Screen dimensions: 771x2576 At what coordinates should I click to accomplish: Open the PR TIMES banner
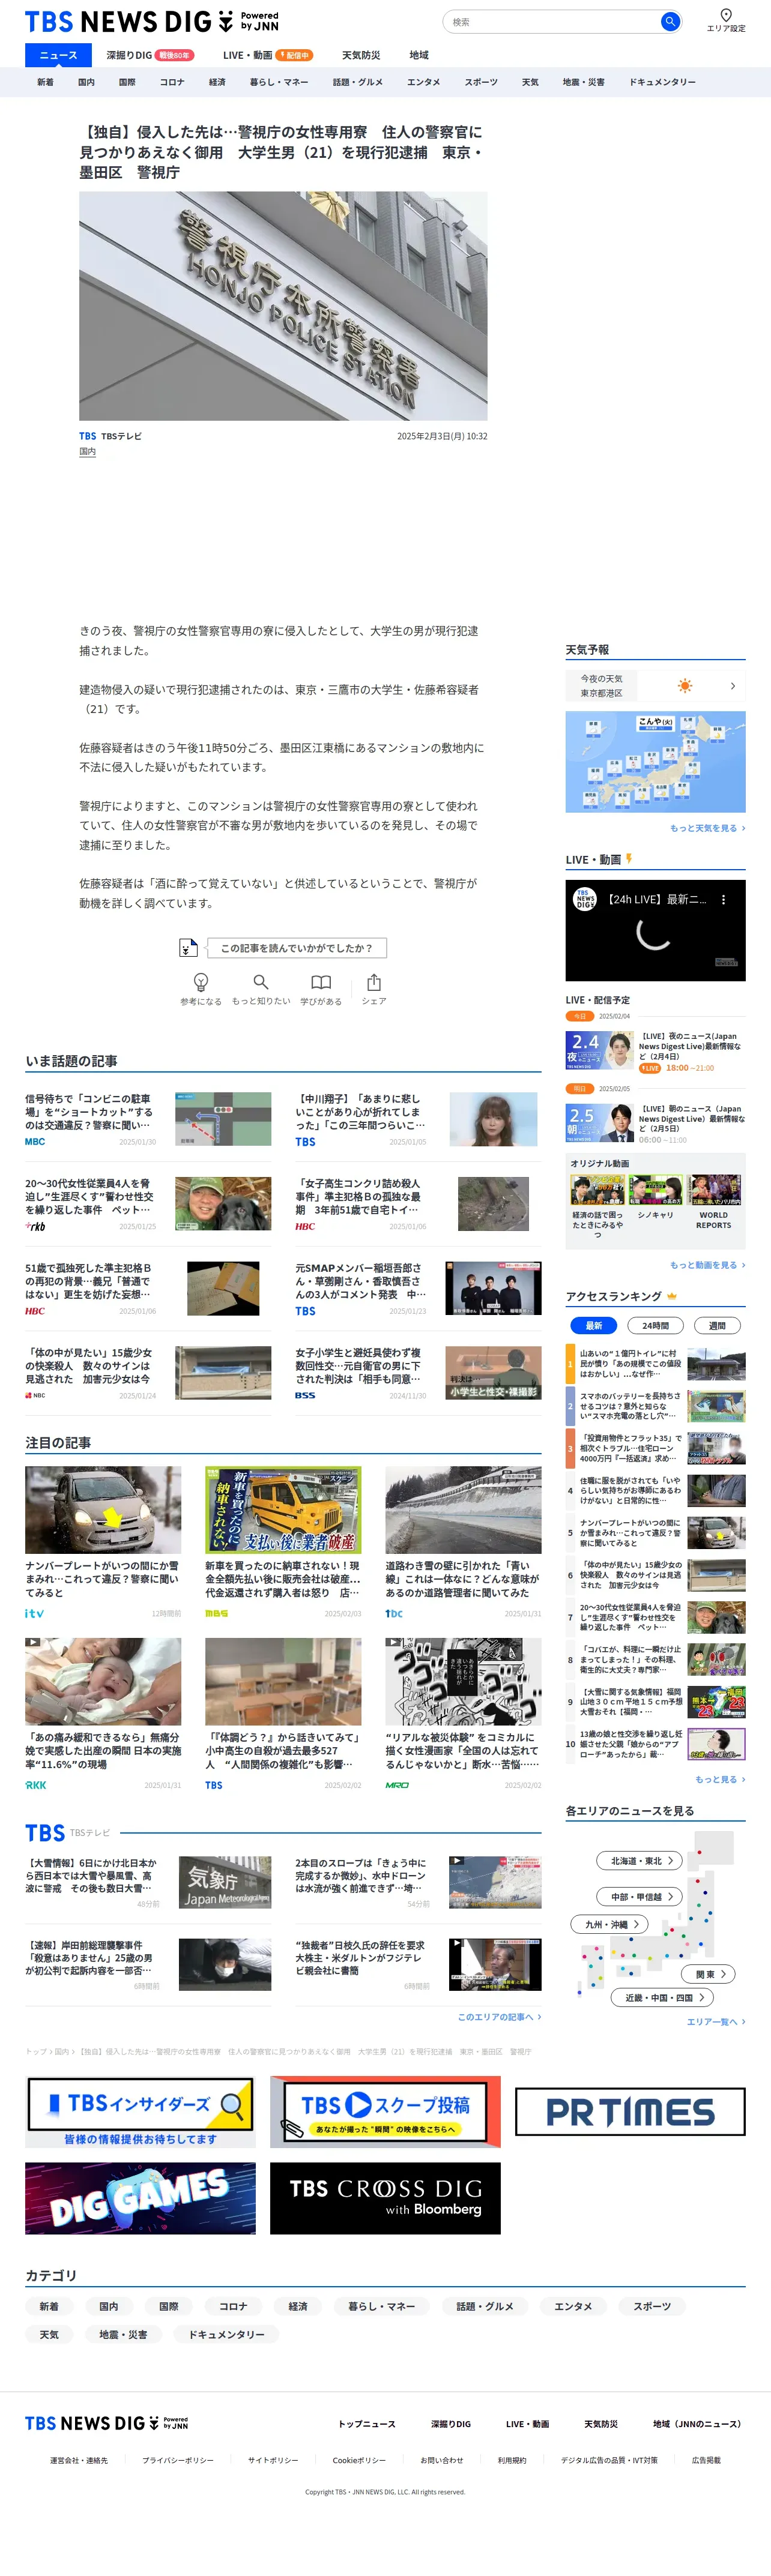[x=630, y=2112]
